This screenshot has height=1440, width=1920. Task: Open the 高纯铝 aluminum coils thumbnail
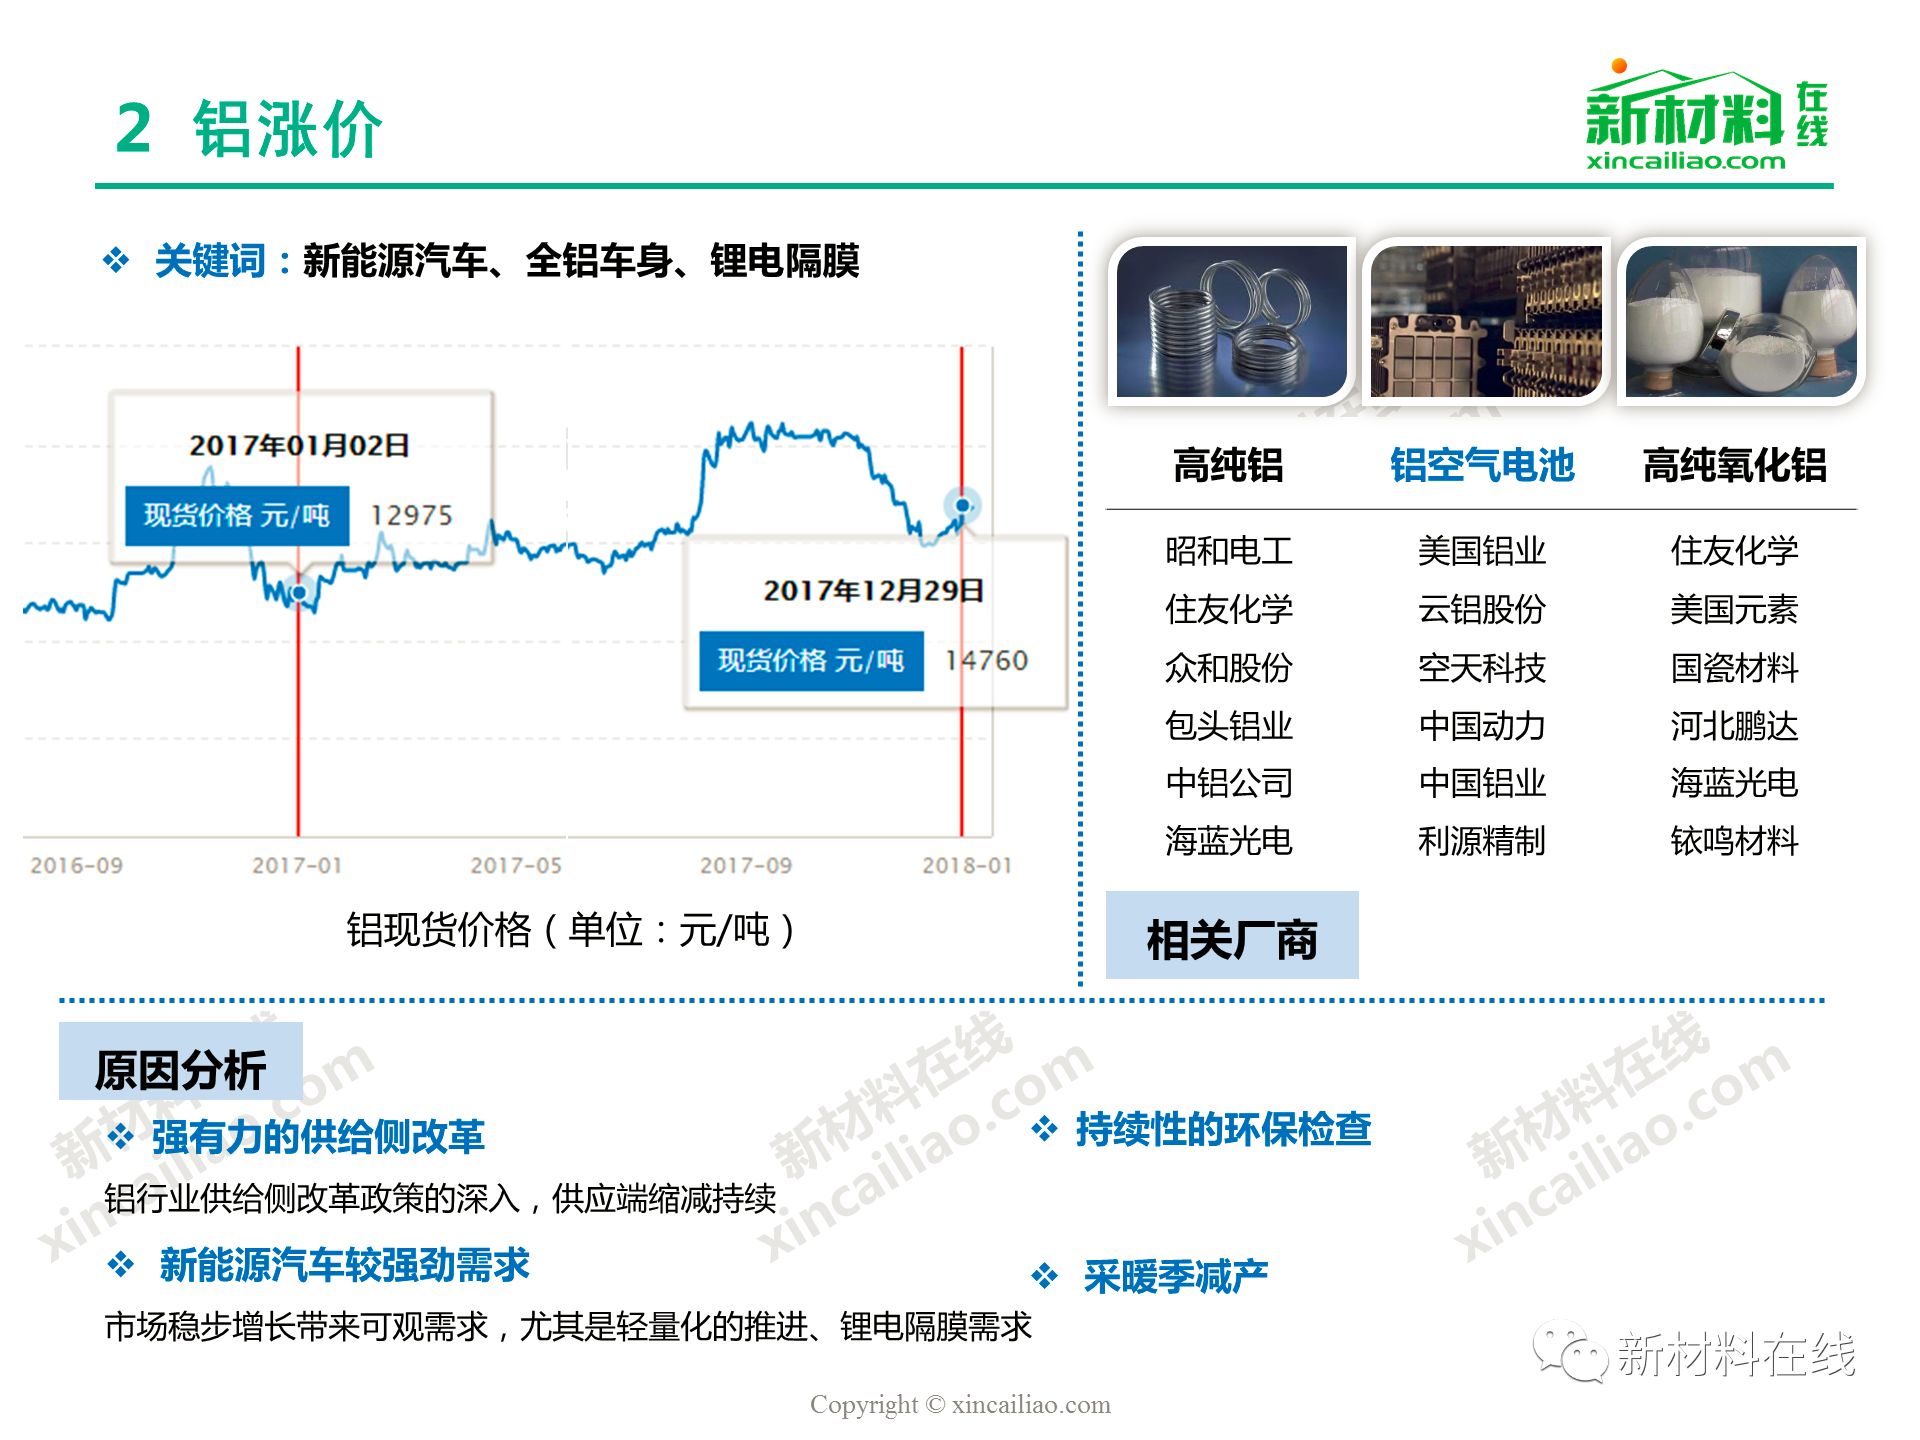[x=1232, y=321]
